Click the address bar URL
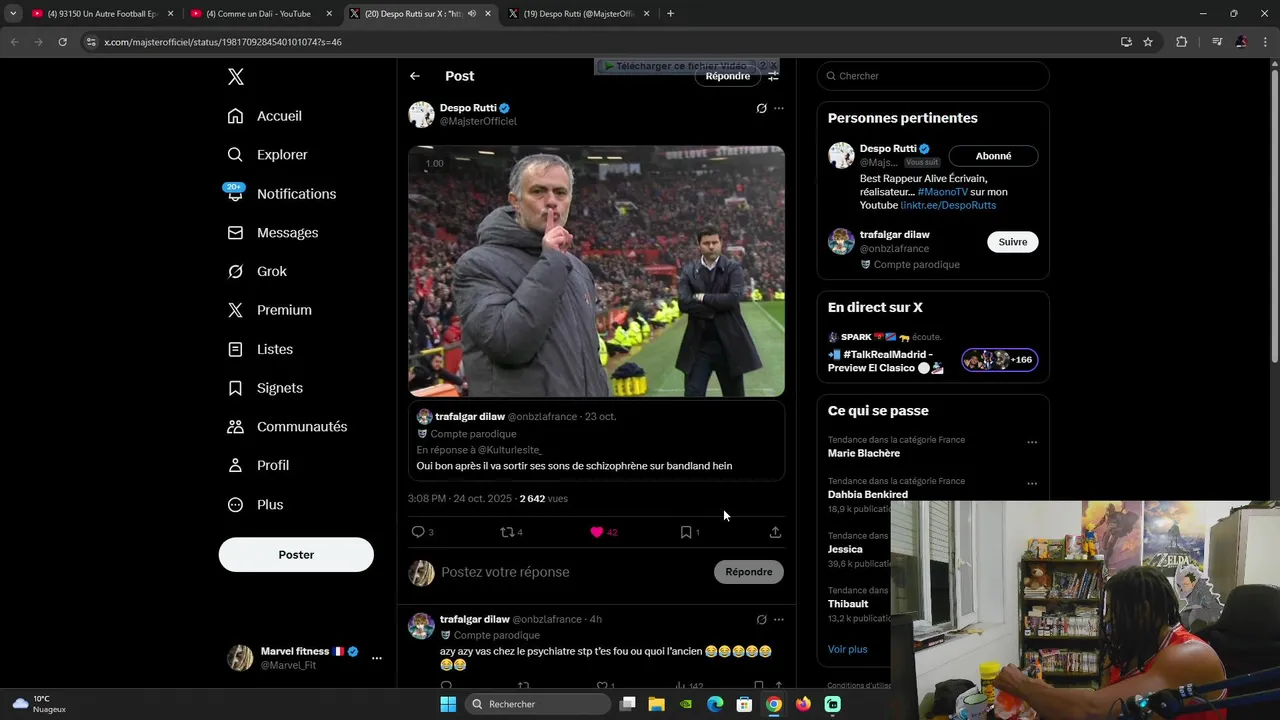Image resolution: width=1280 pixels, height=720 pixels. [223, 42]
